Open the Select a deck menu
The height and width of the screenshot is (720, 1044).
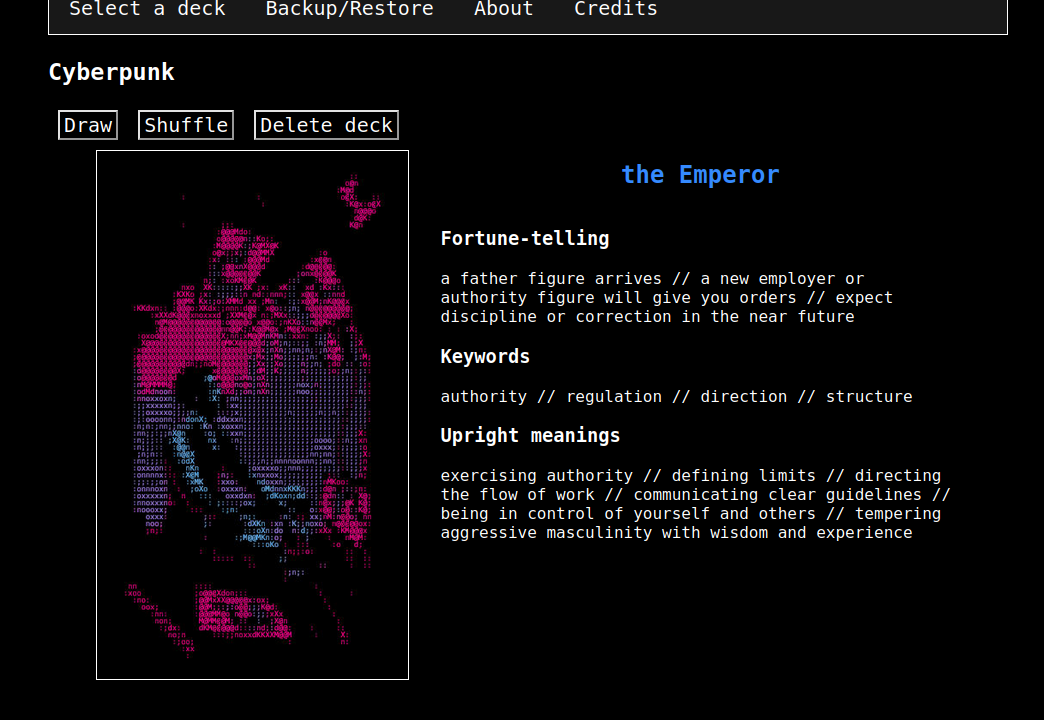point(147,10)
